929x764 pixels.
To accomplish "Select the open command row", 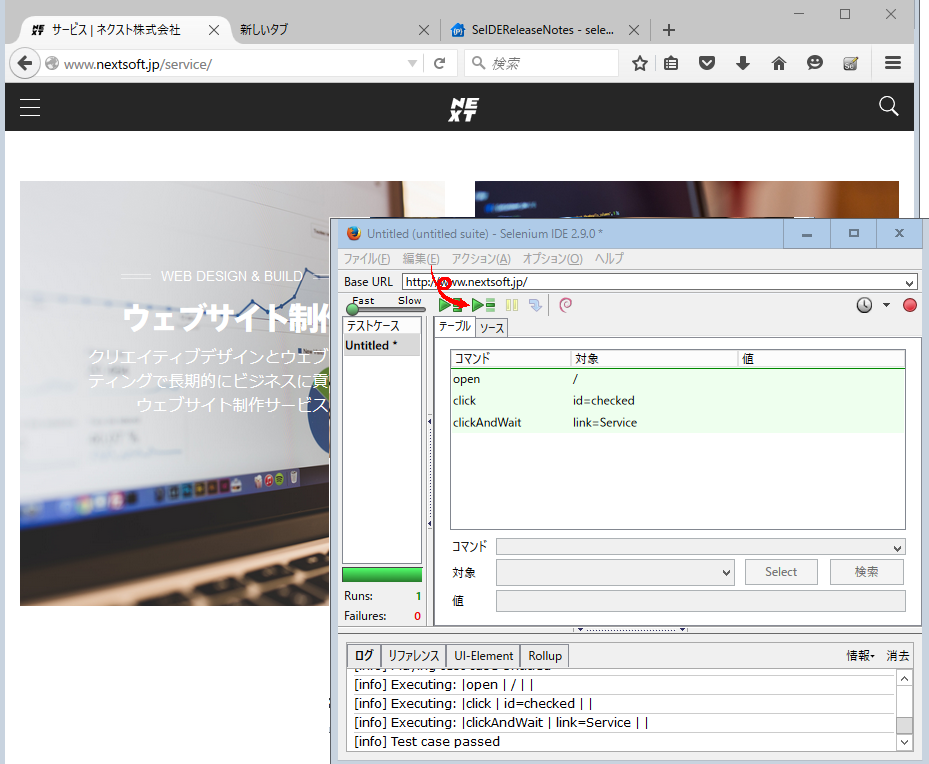I will (677, 380).
